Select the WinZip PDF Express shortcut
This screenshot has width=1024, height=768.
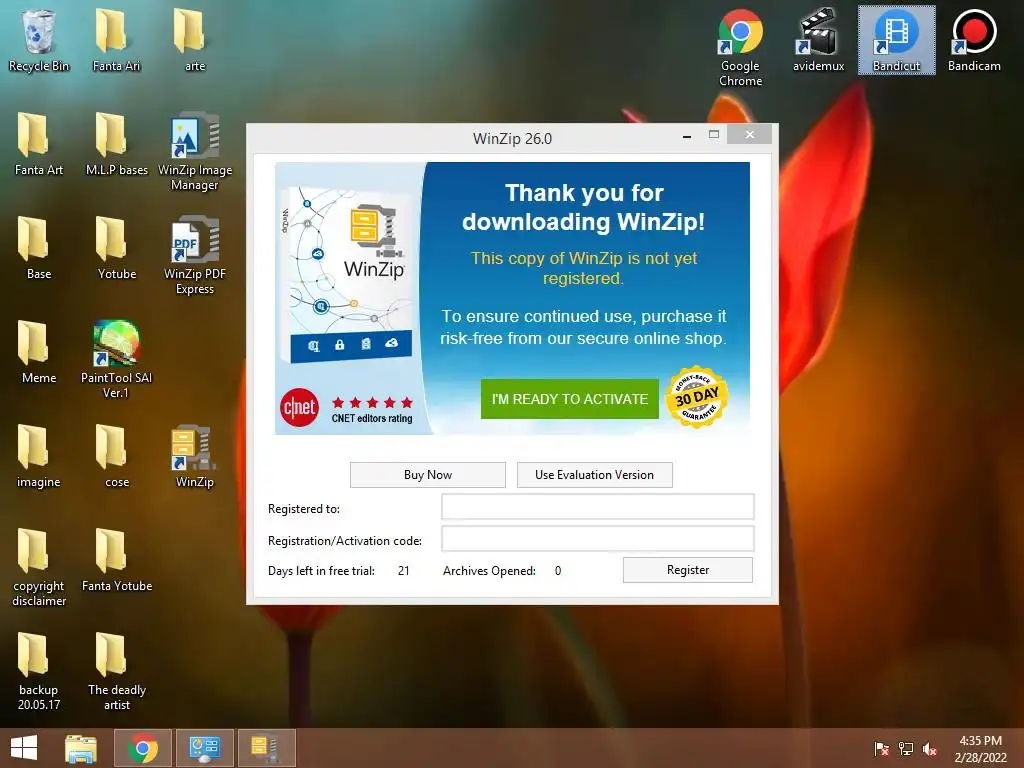195,255
